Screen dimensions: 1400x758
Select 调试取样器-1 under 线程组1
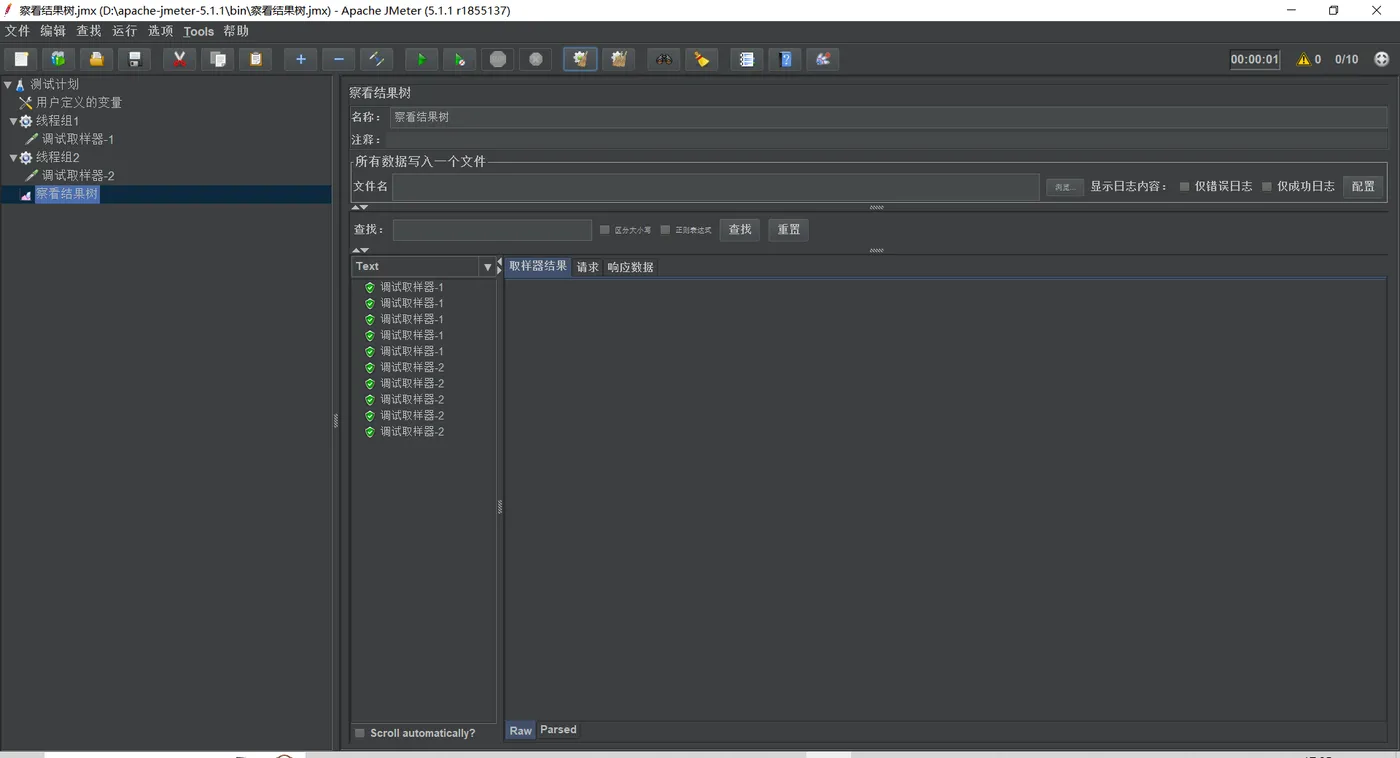tap(78, 139)
